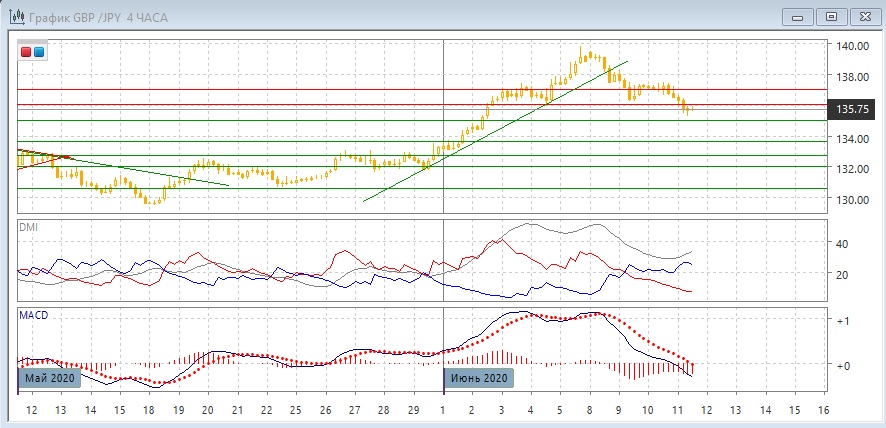Viewport: 886px width, 428px height.
Task: Select the DMI indicator label
Action: click(28, 227)
